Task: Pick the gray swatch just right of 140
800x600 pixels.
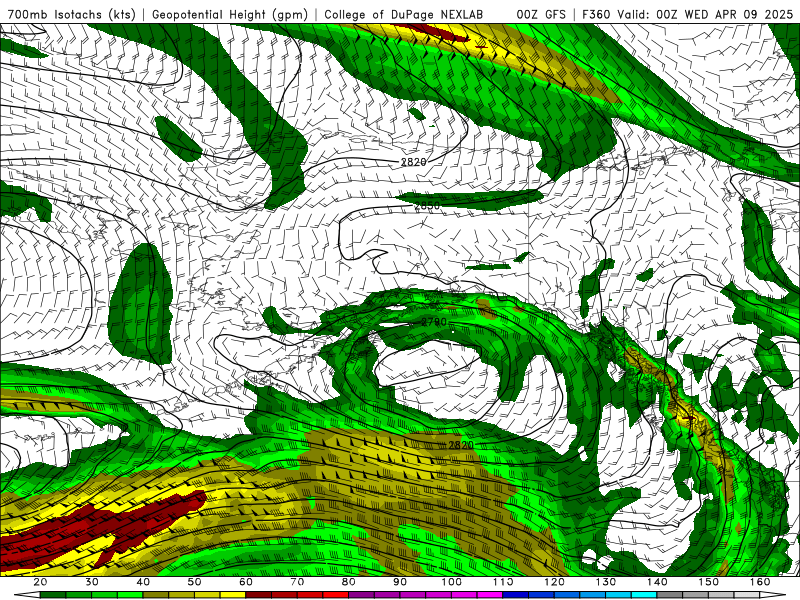Action: [x=670, y=595]
